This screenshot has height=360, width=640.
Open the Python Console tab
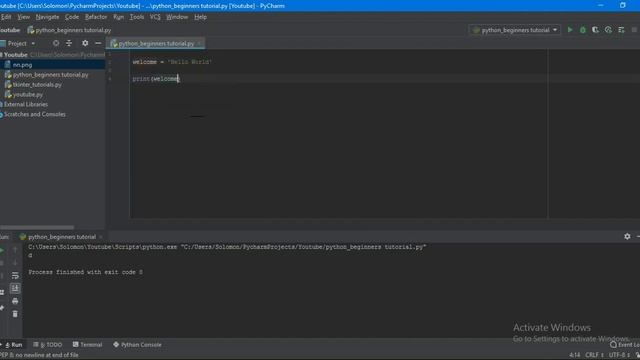137,345
